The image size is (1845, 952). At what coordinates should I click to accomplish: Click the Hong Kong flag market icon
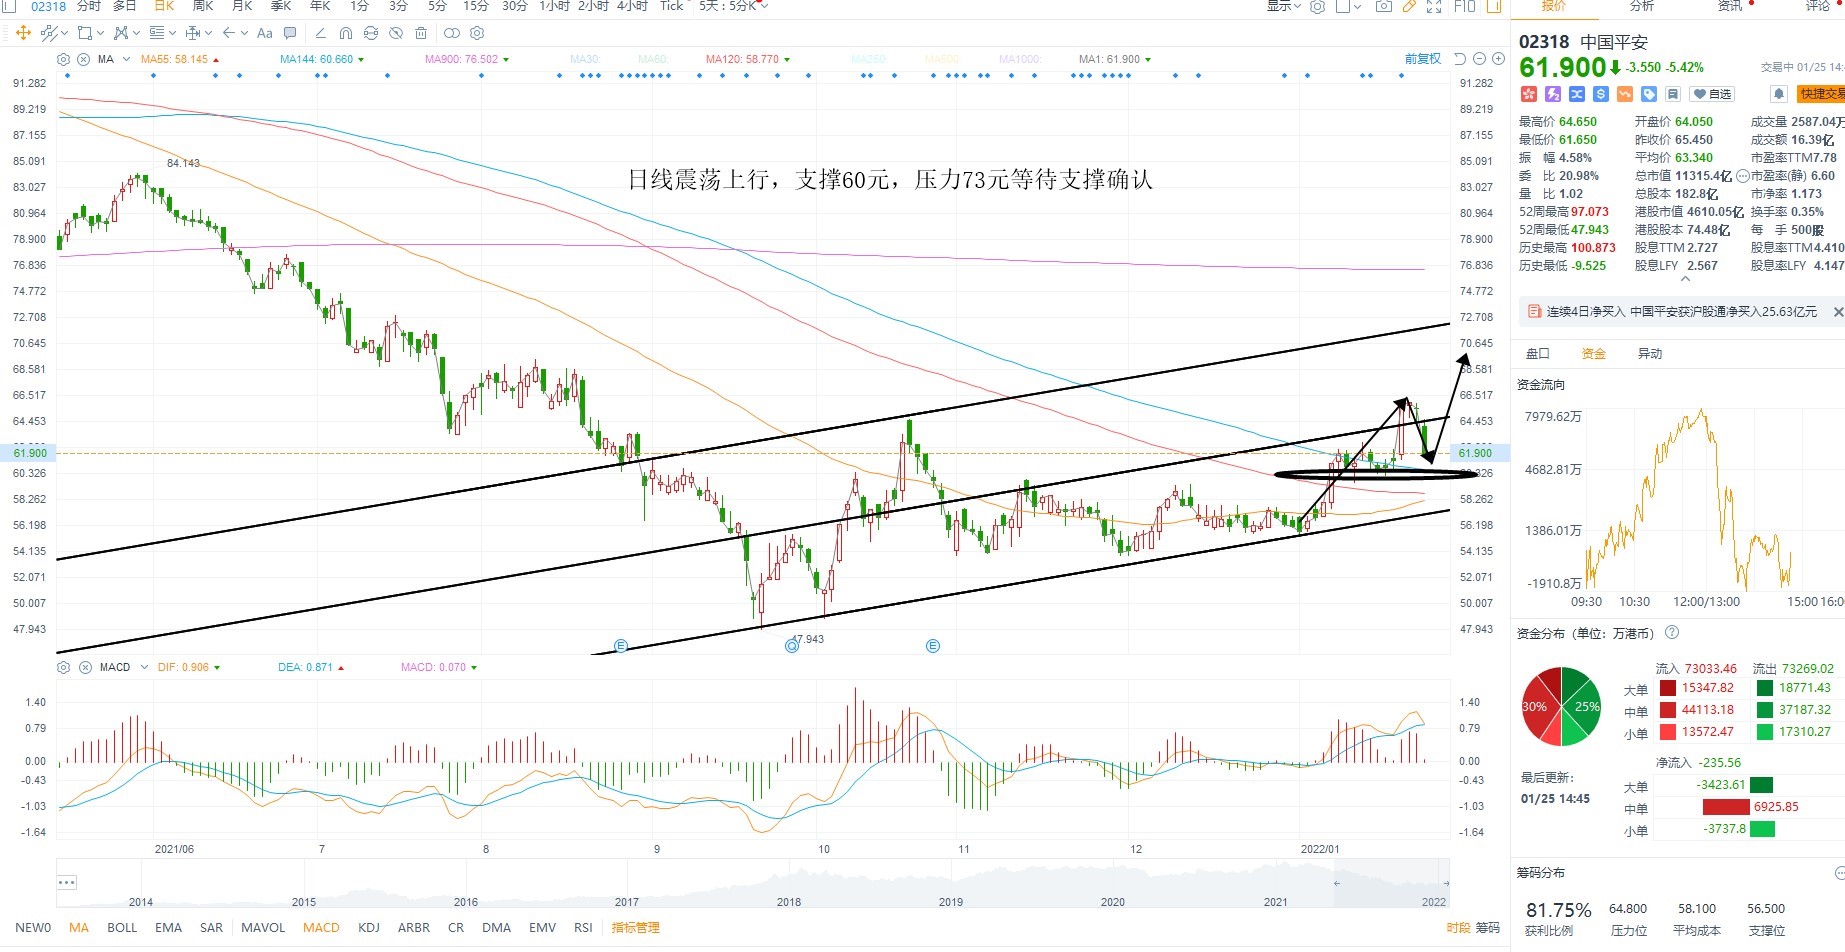(x=1529, y=94)
